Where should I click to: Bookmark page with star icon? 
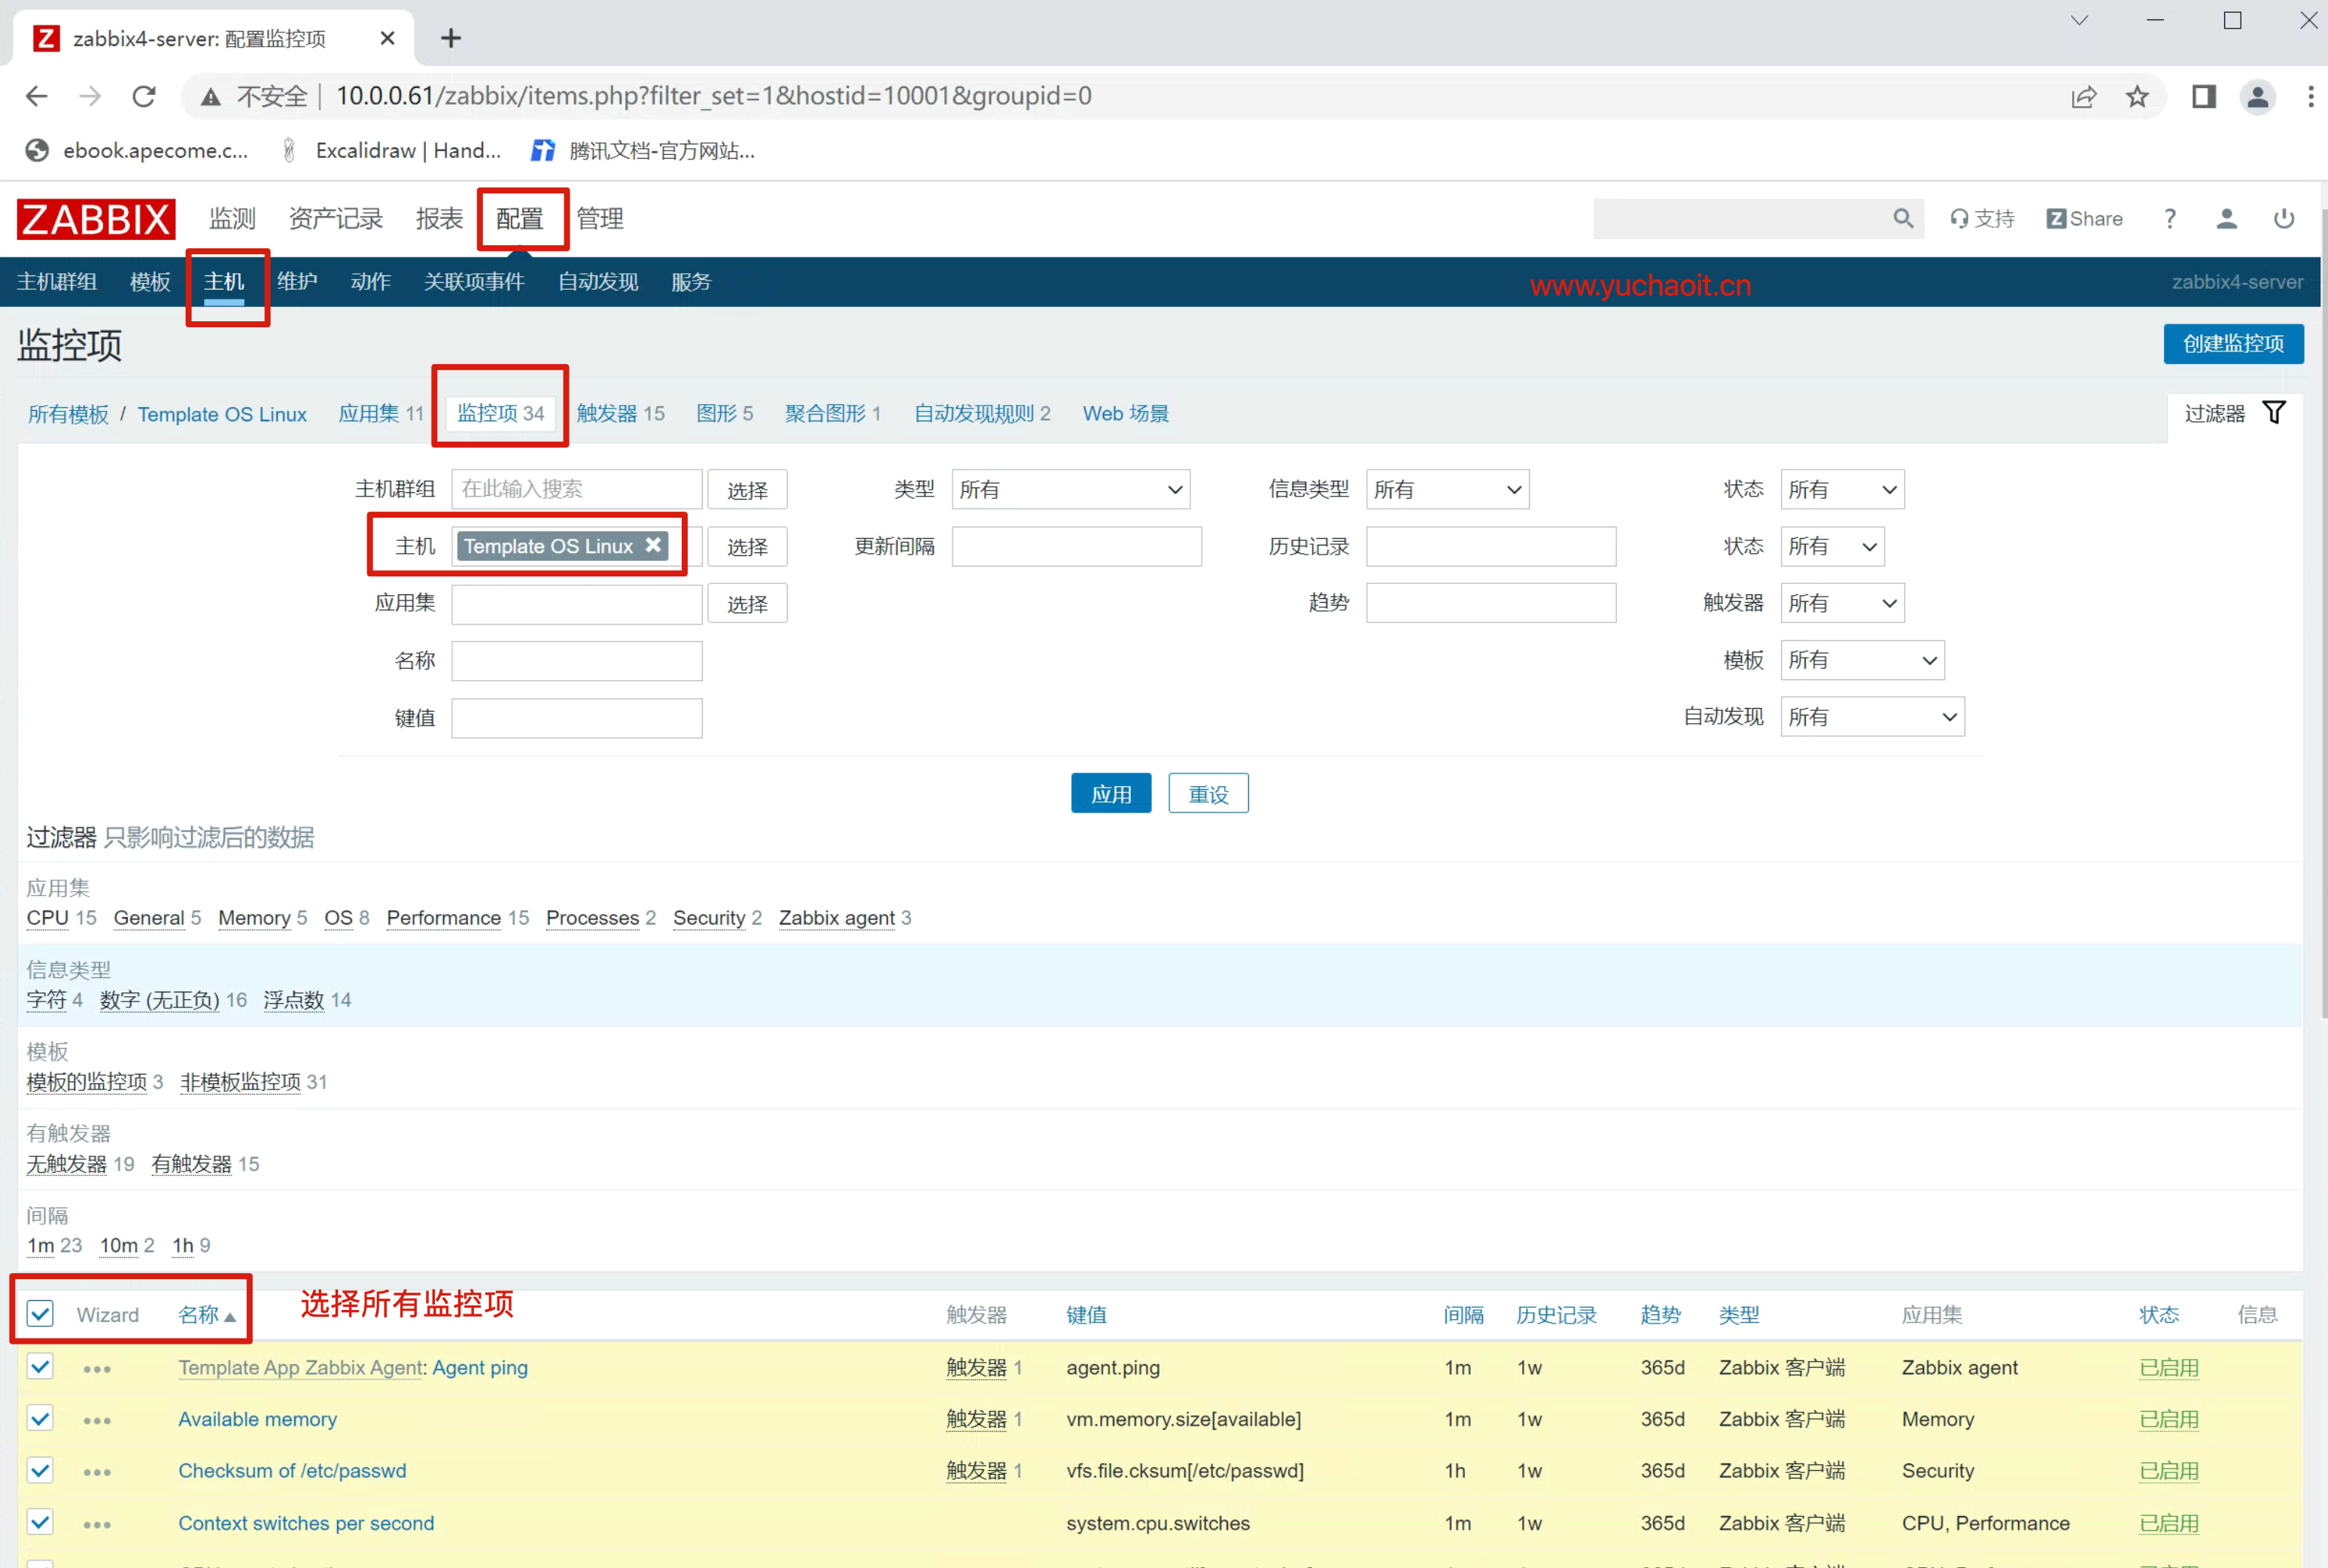pos(2137,96)
